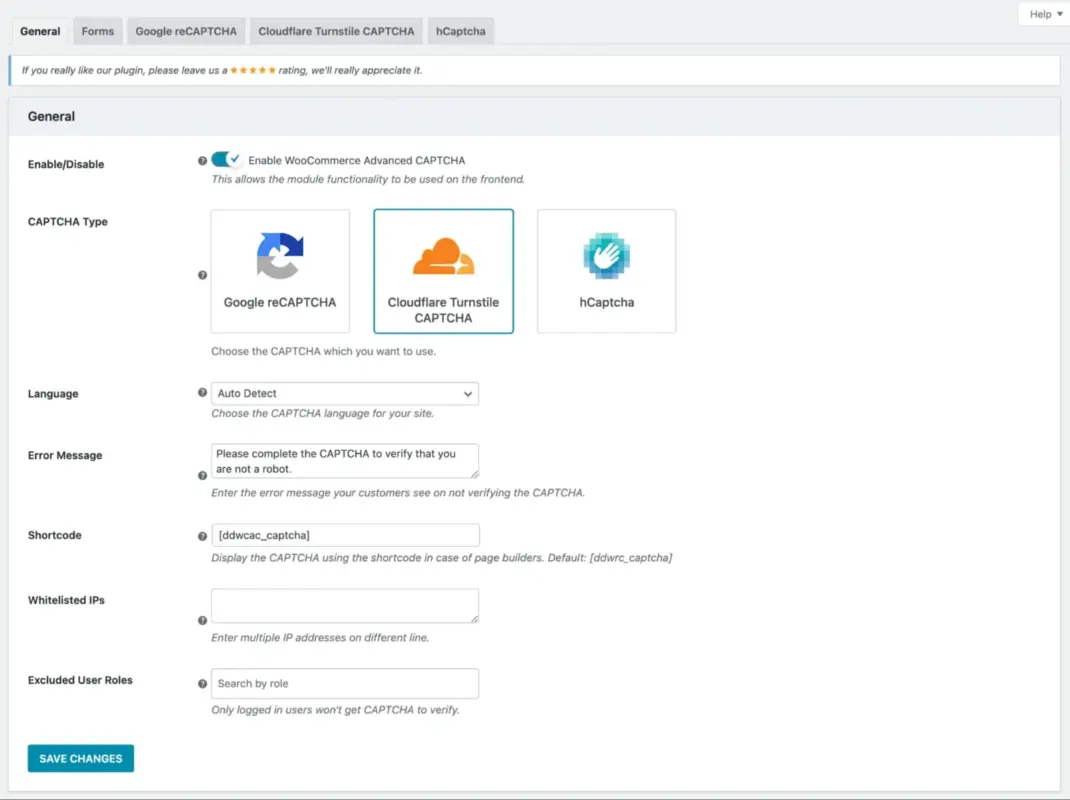Open the Language Auto Detect dropdown
The height and width of the screenshot is (800, 1070).
345,394
